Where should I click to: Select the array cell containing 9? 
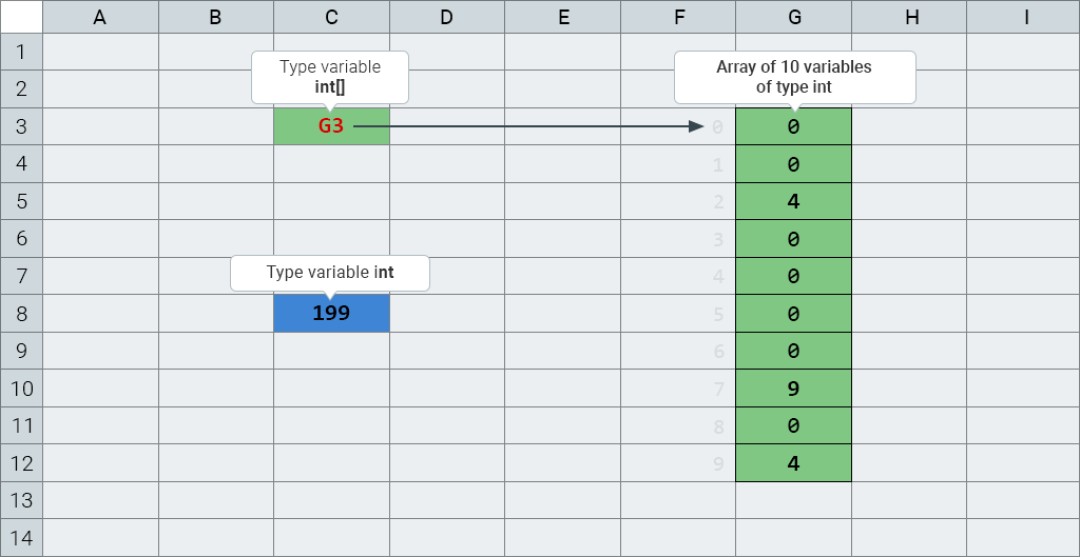(x=793, y=389)
